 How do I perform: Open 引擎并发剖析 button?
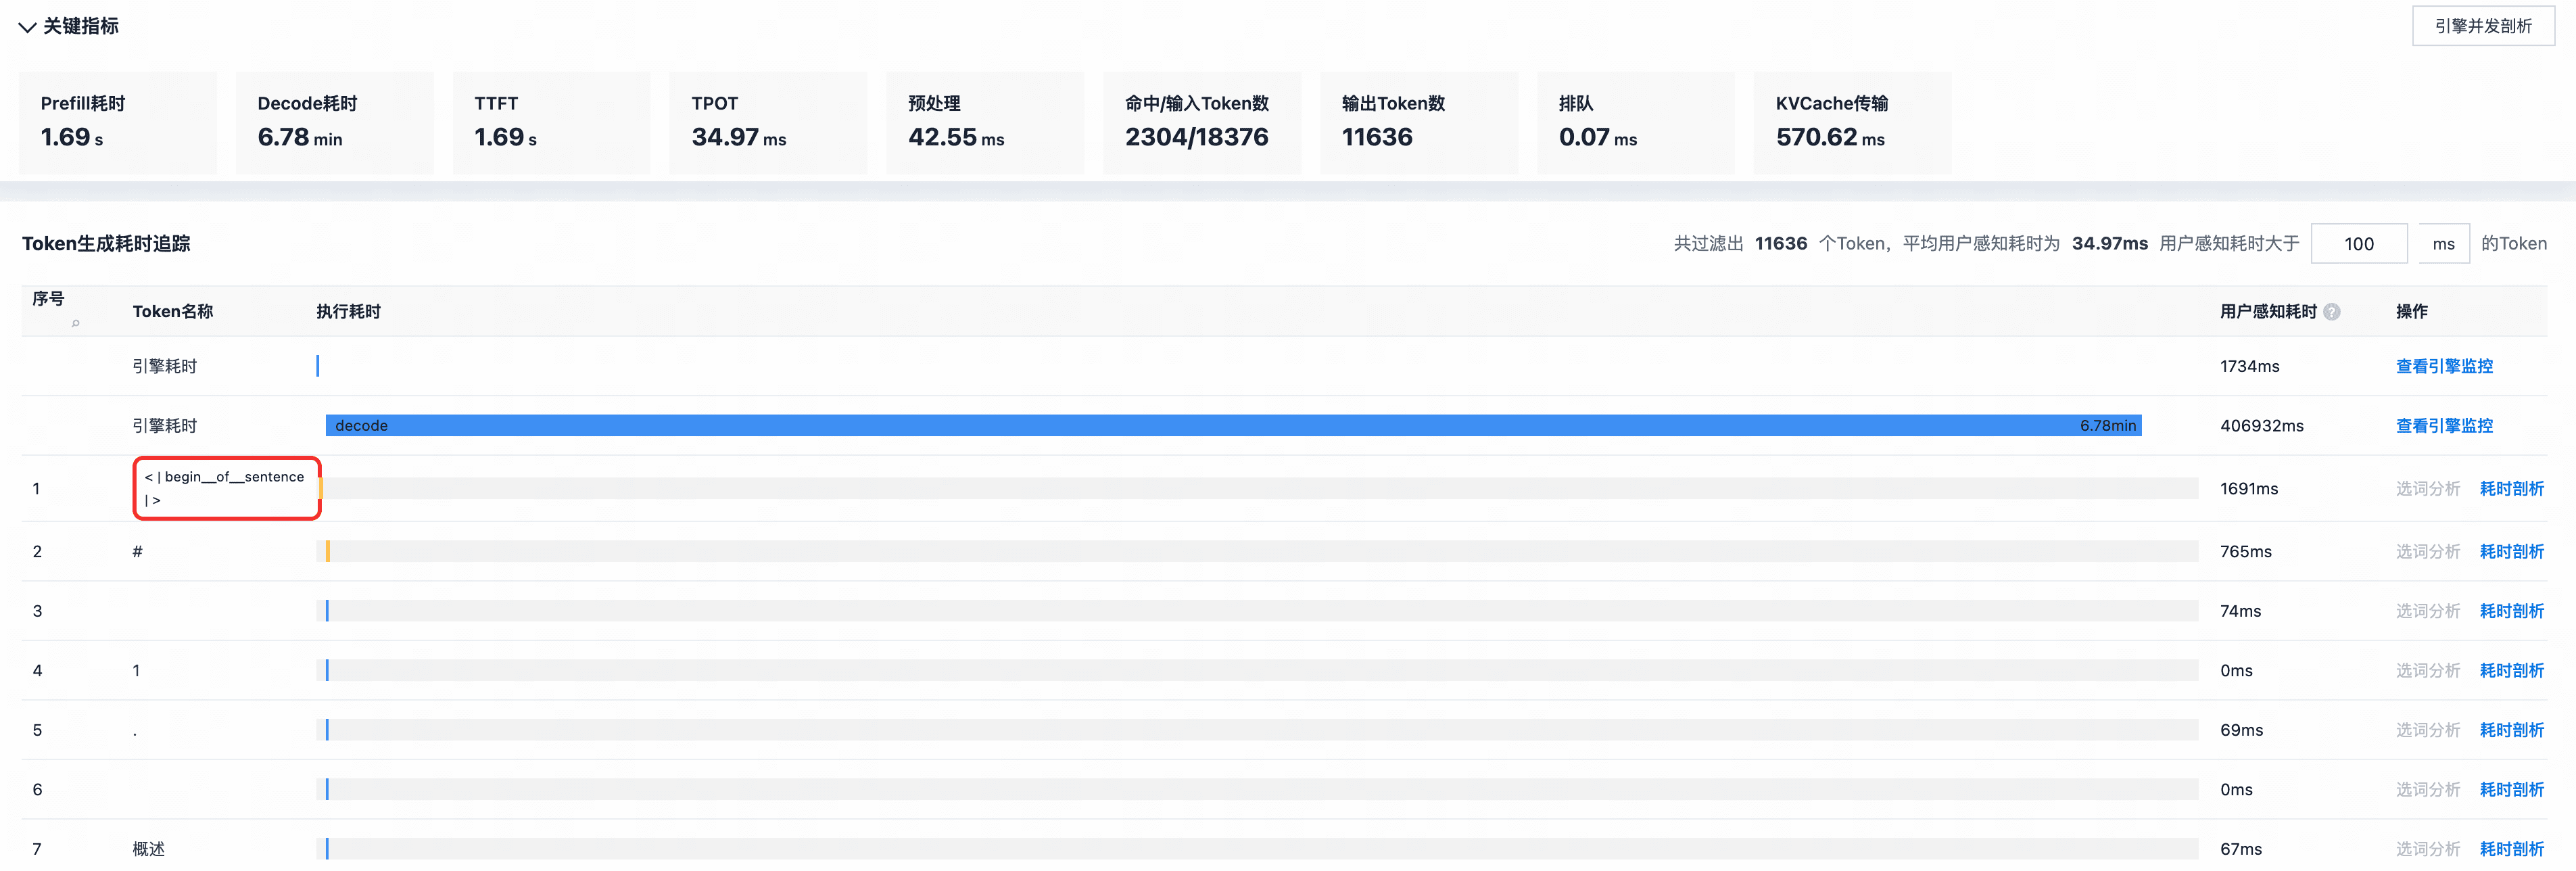tap(2482, 26)
